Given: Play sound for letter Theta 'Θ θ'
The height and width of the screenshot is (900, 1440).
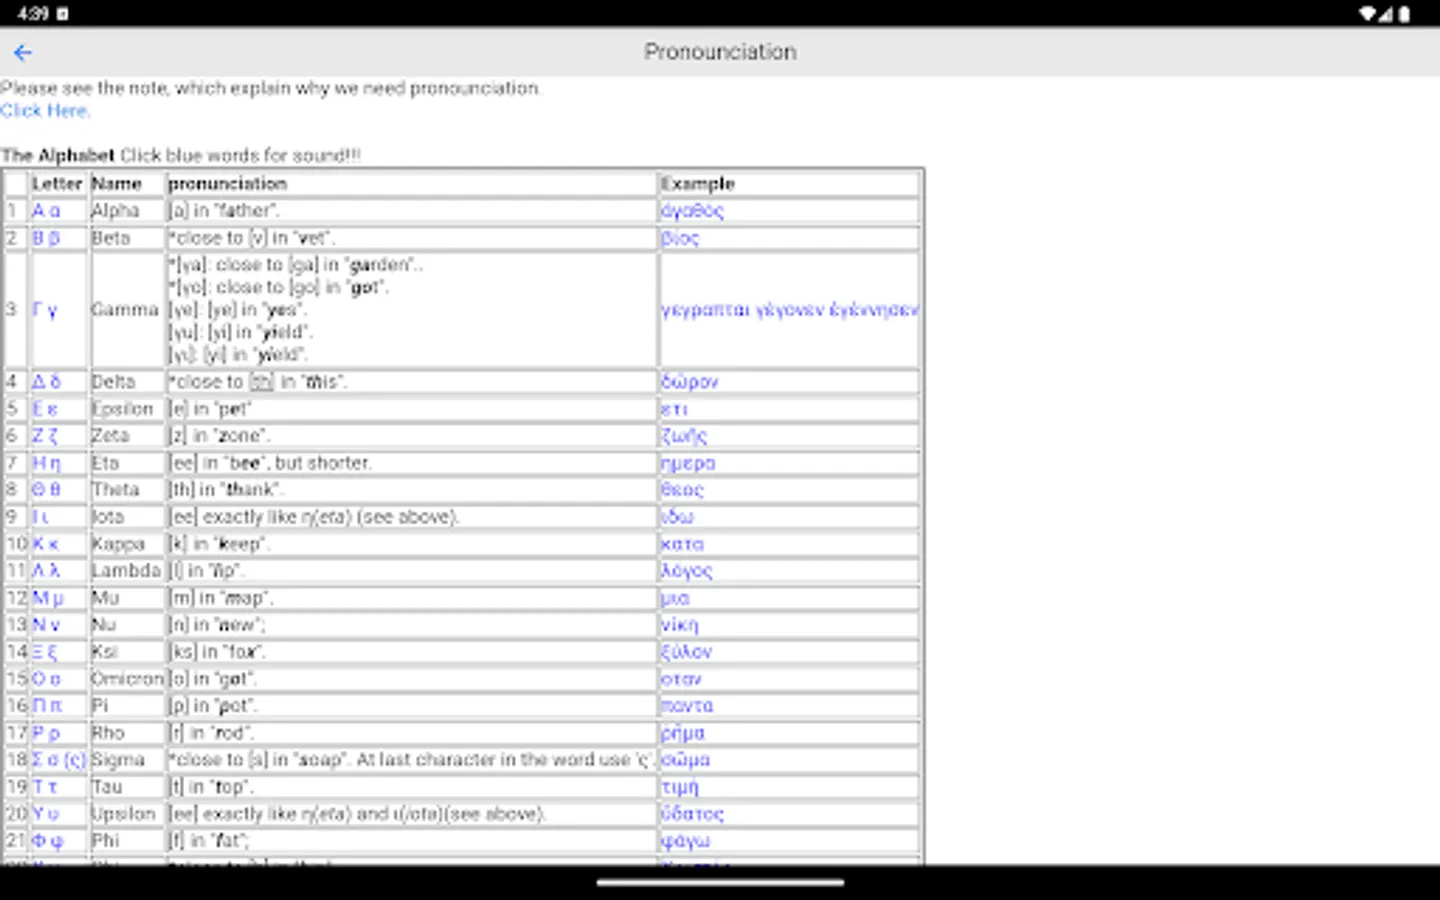Looking at the screenshot, I should pyautogui.click(x=46, y=490).
